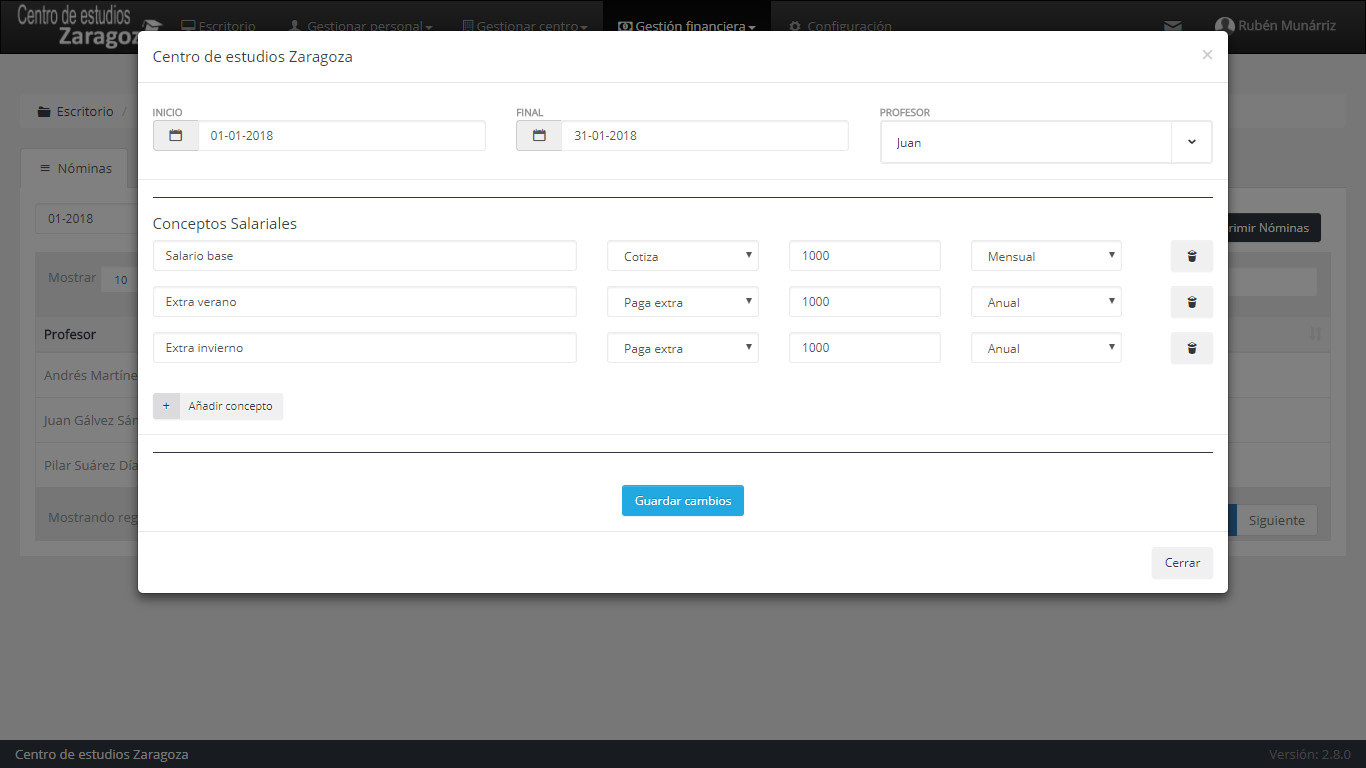
Task: Click the Final date field 31-01-2018
Action: 705,136
